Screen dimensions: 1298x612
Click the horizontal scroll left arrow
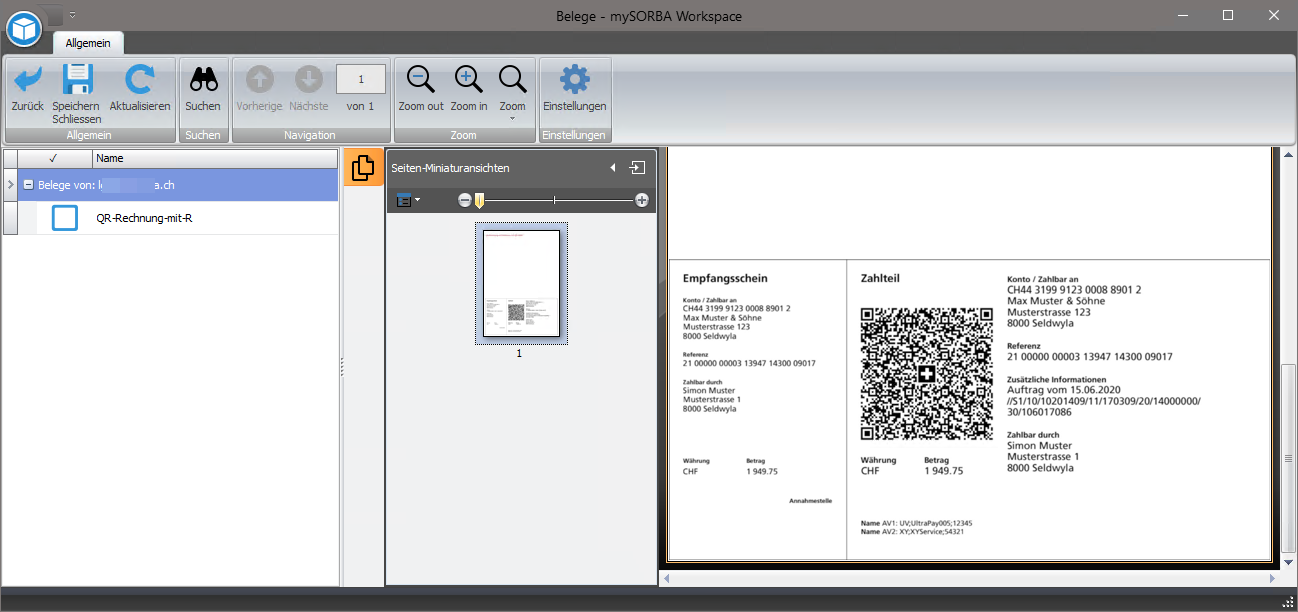(x=666, y=578)
